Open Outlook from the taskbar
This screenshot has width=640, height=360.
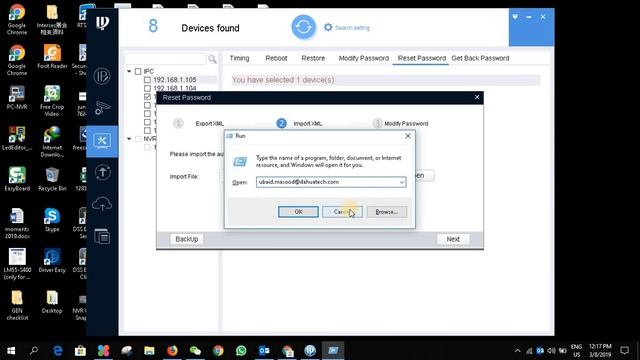264,351
